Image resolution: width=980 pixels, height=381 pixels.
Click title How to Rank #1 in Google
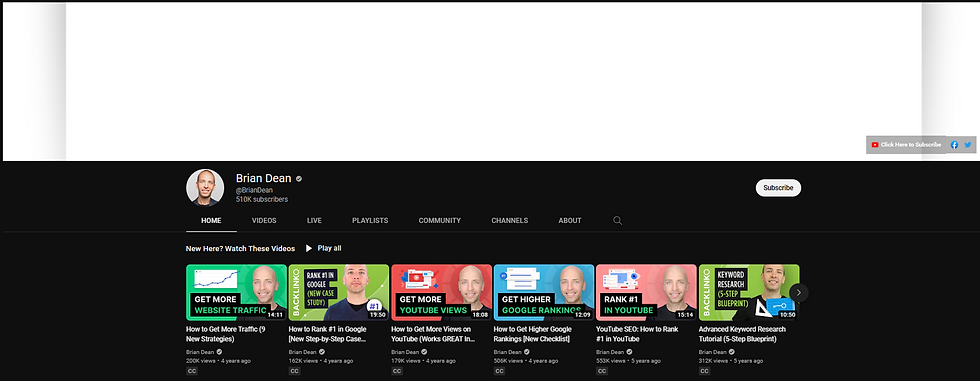pos(328,334)
